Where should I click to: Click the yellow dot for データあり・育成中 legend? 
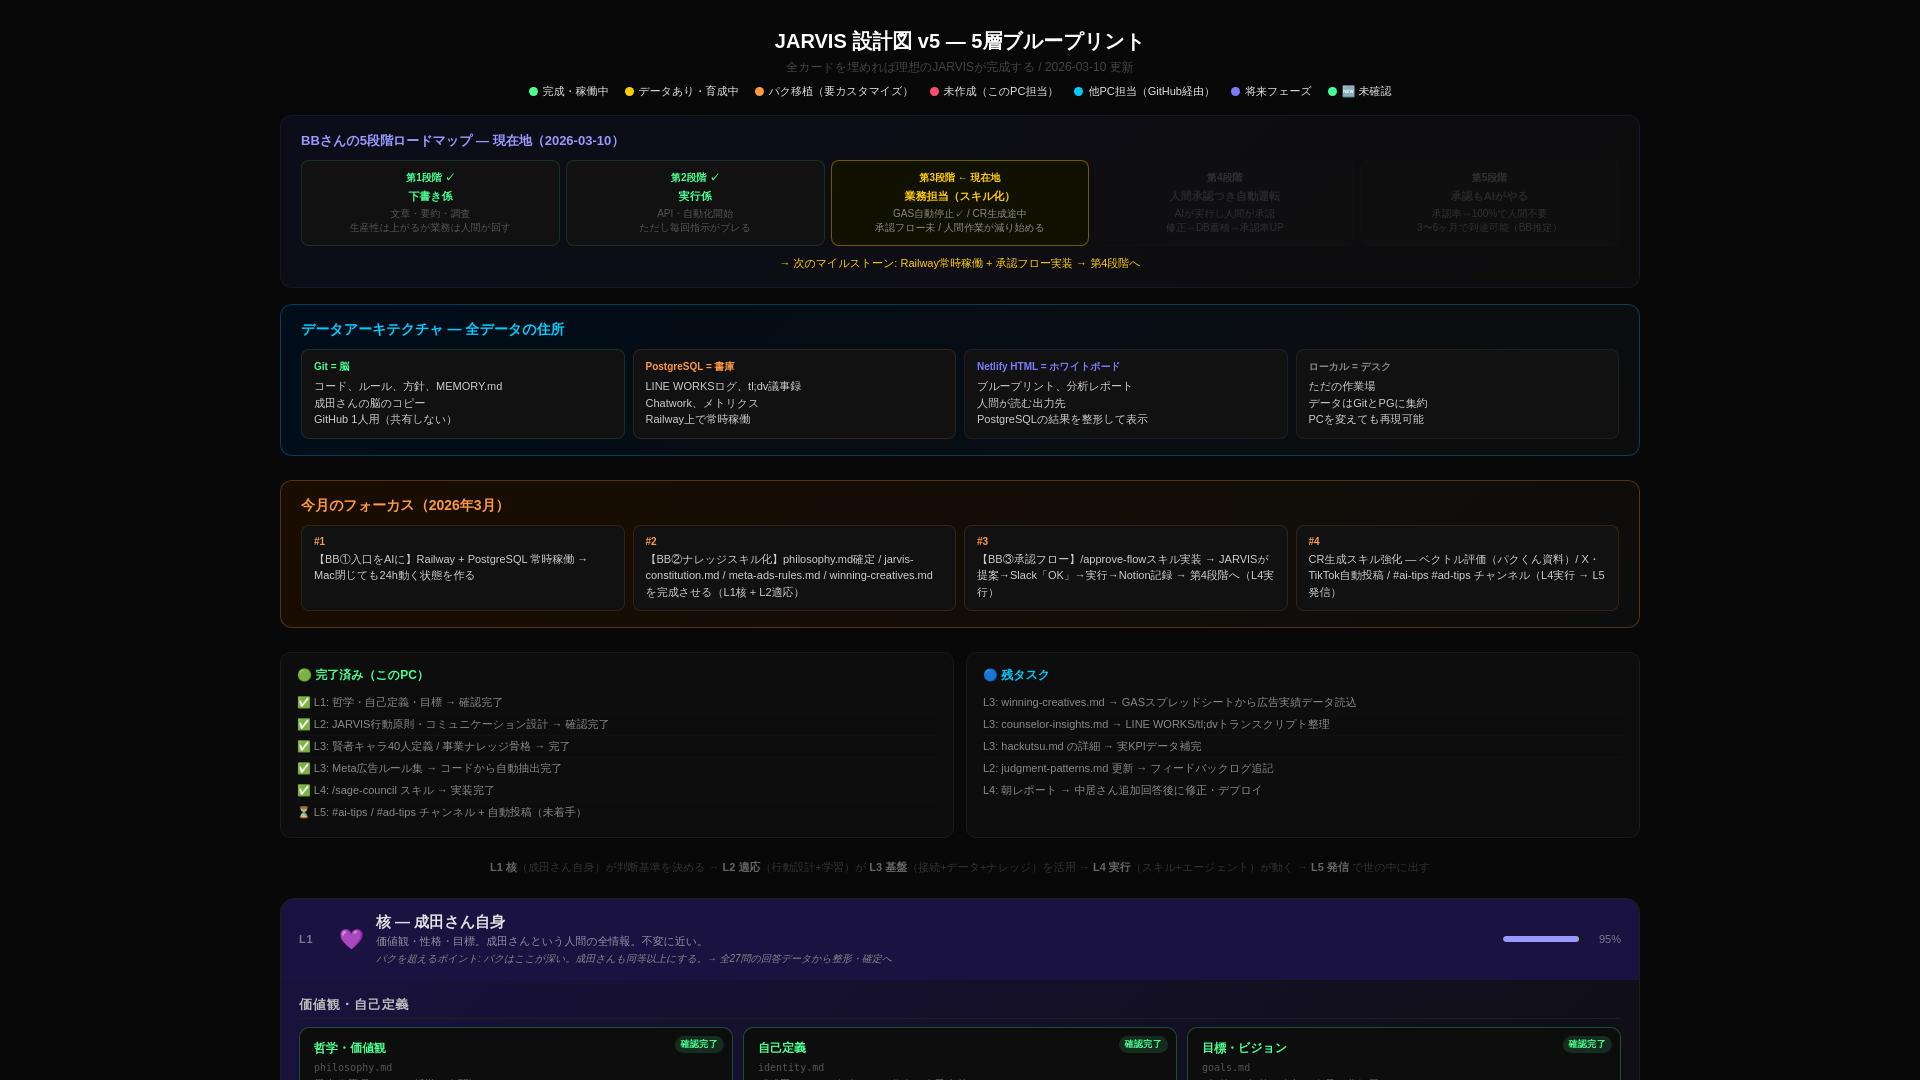(630, 92)
